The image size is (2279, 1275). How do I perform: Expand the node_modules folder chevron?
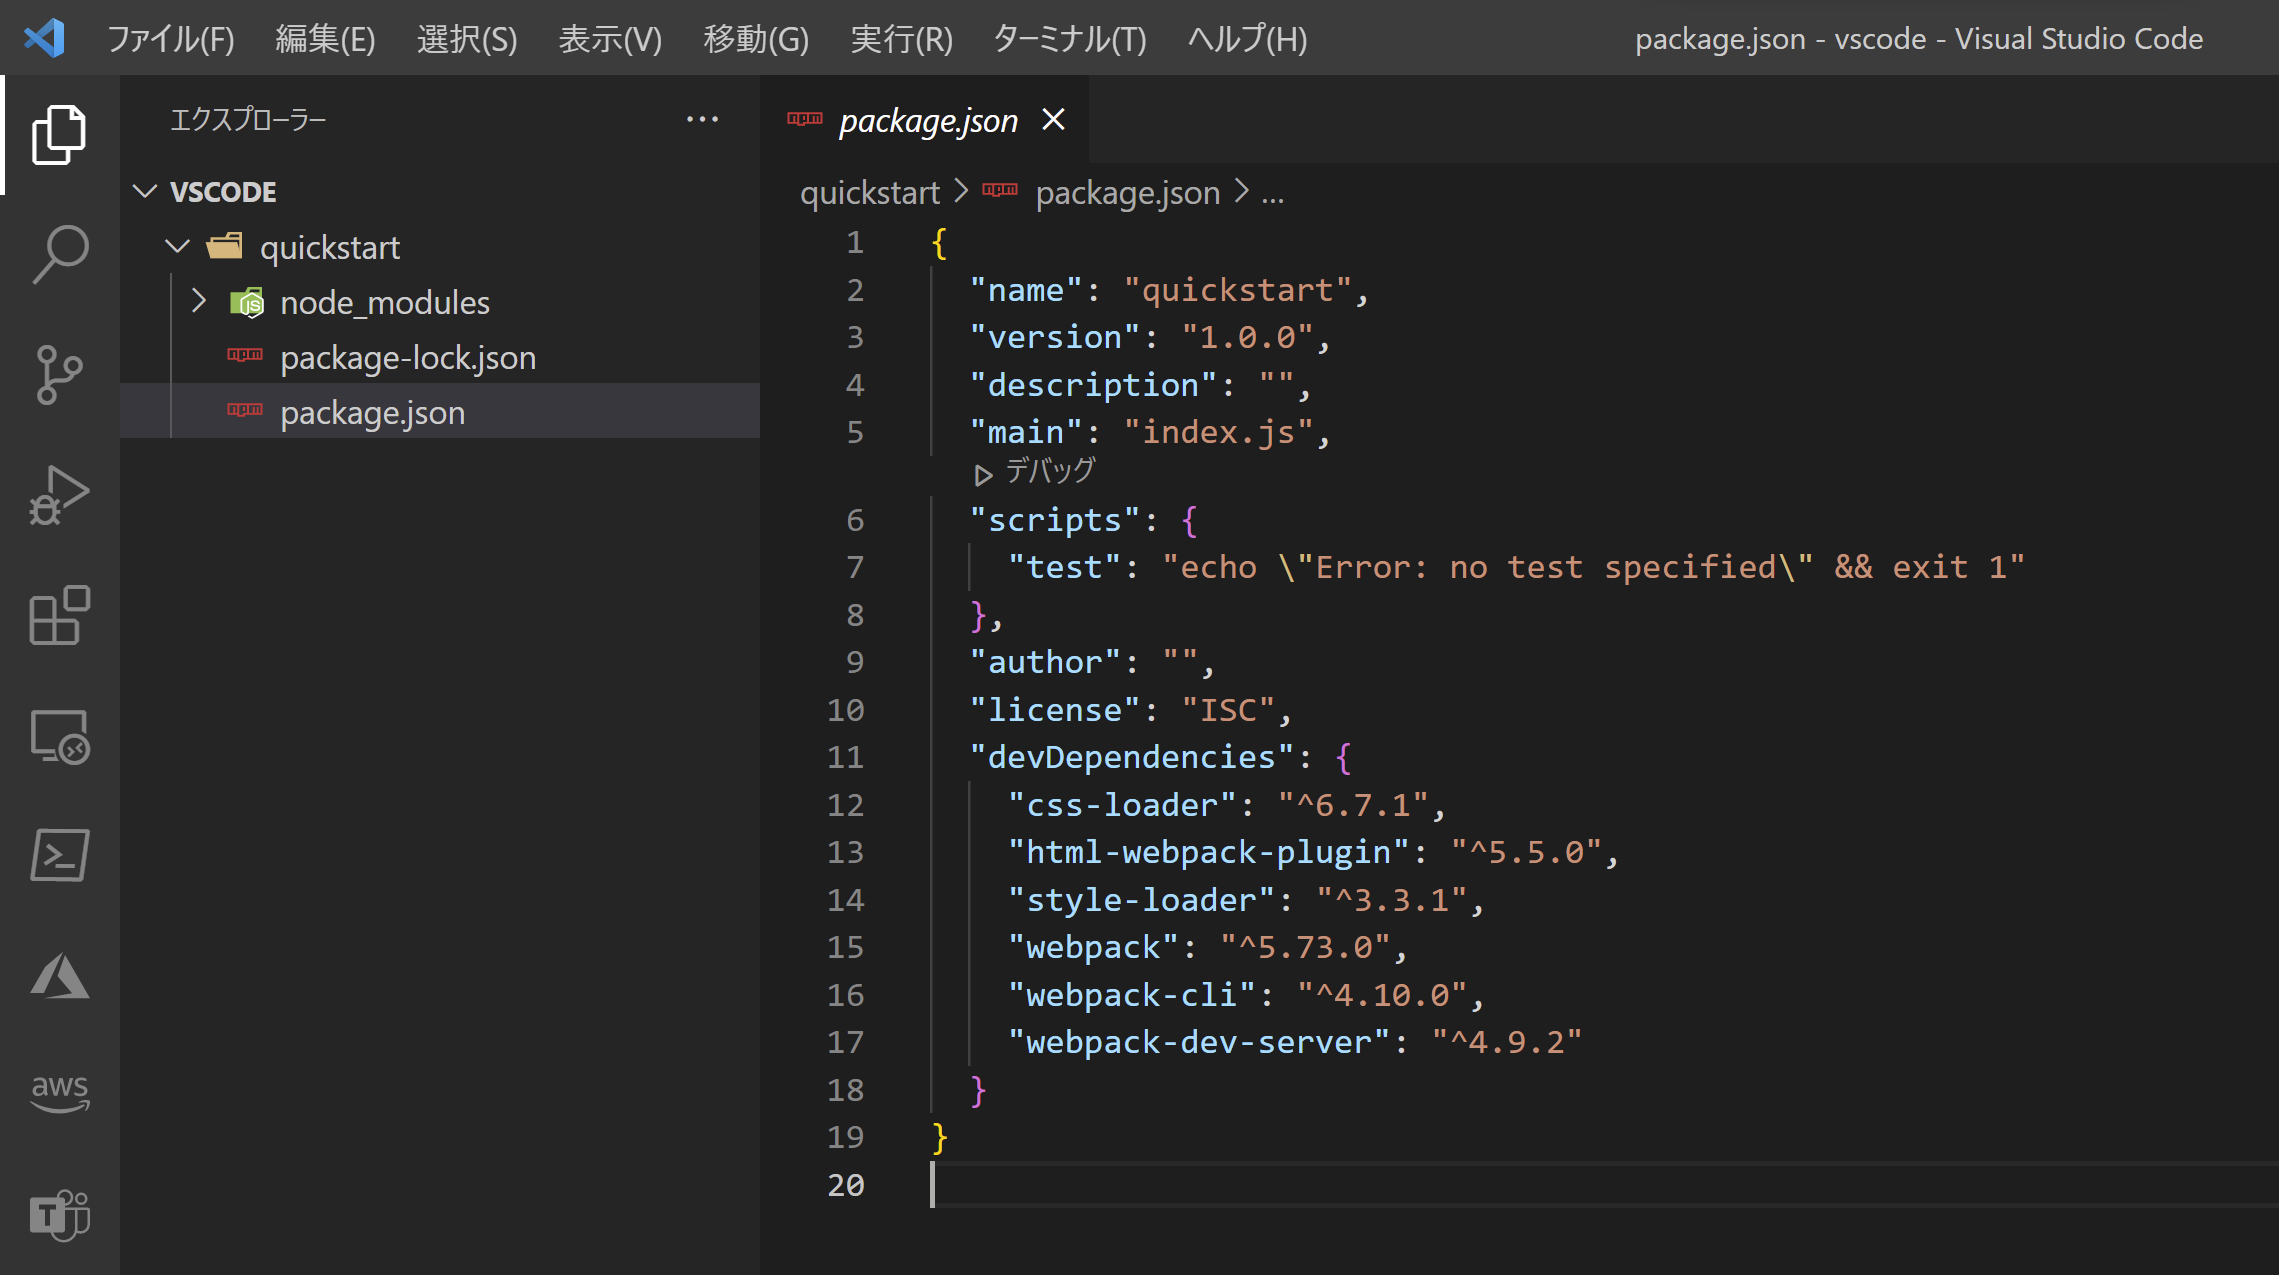pos(199,301)
